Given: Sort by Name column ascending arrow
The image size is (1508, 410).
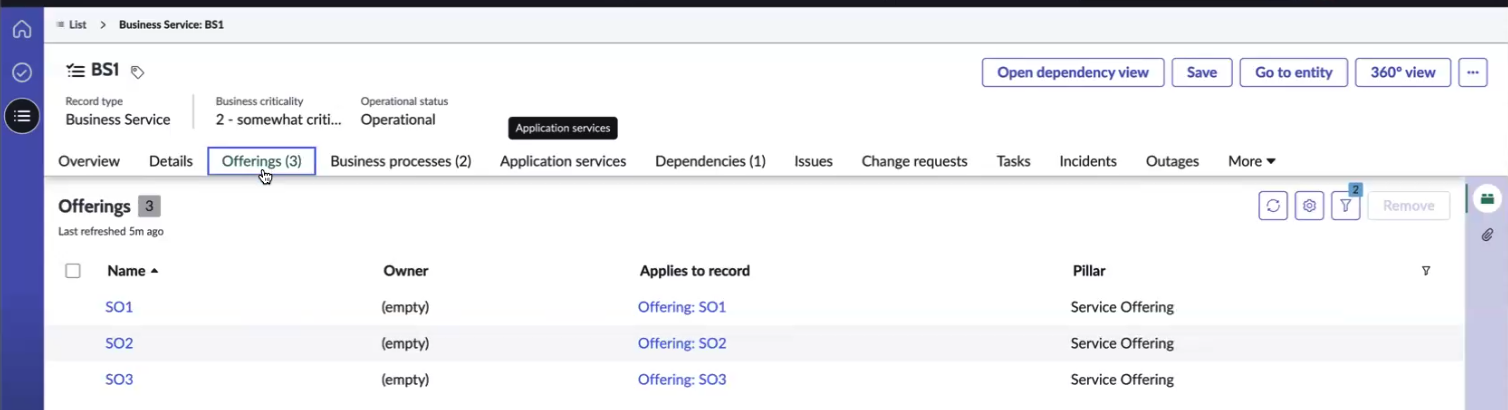Looking at the screenshot, I should click(154, 271).
